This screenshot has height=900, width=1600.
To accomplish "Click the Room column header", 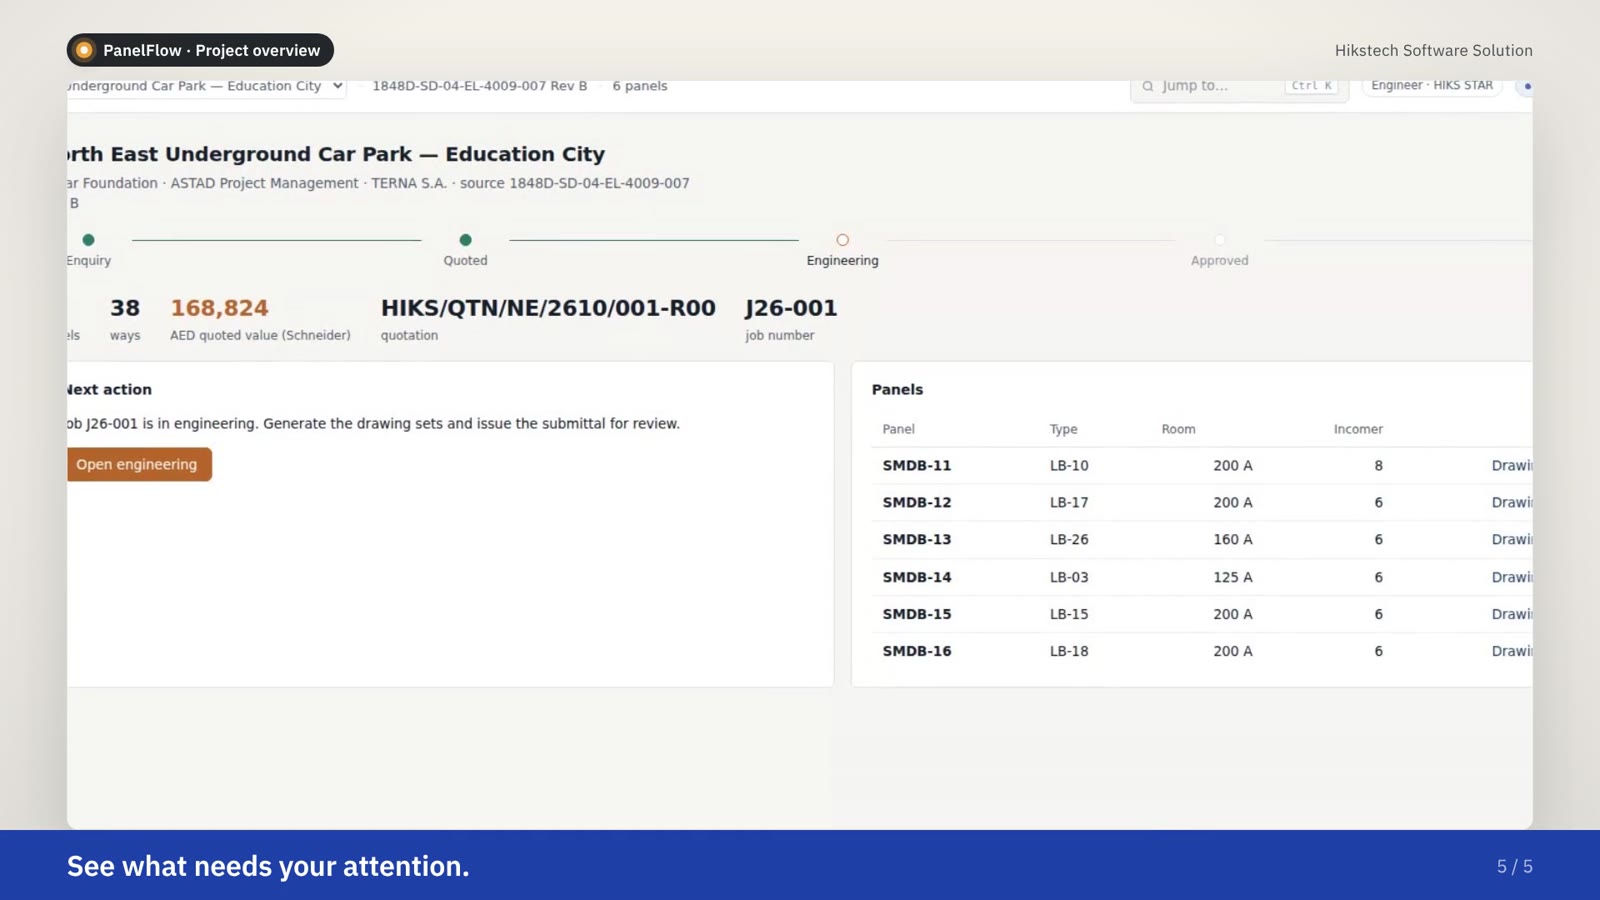I will [x=1178, y=429].
